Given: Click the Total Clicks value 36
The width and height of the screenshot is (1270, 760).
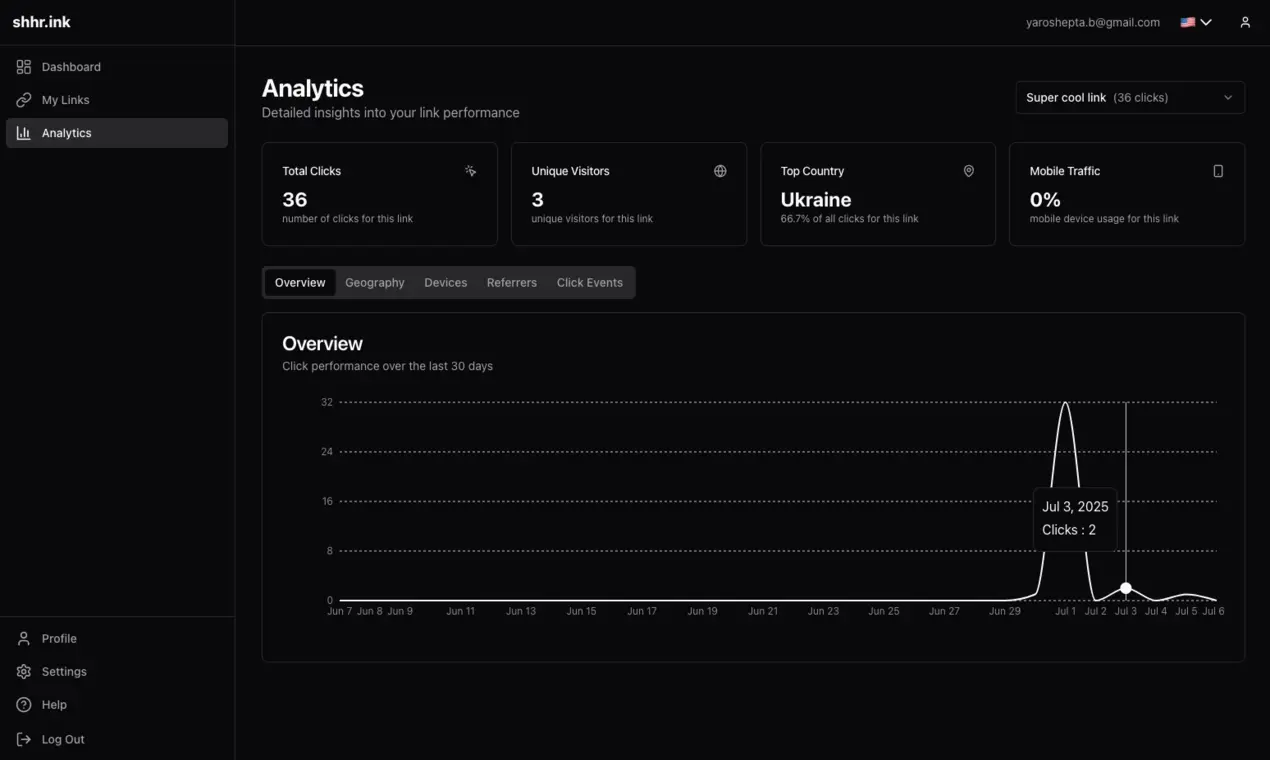Looking at the screenshot, I should tap(295, 199).
